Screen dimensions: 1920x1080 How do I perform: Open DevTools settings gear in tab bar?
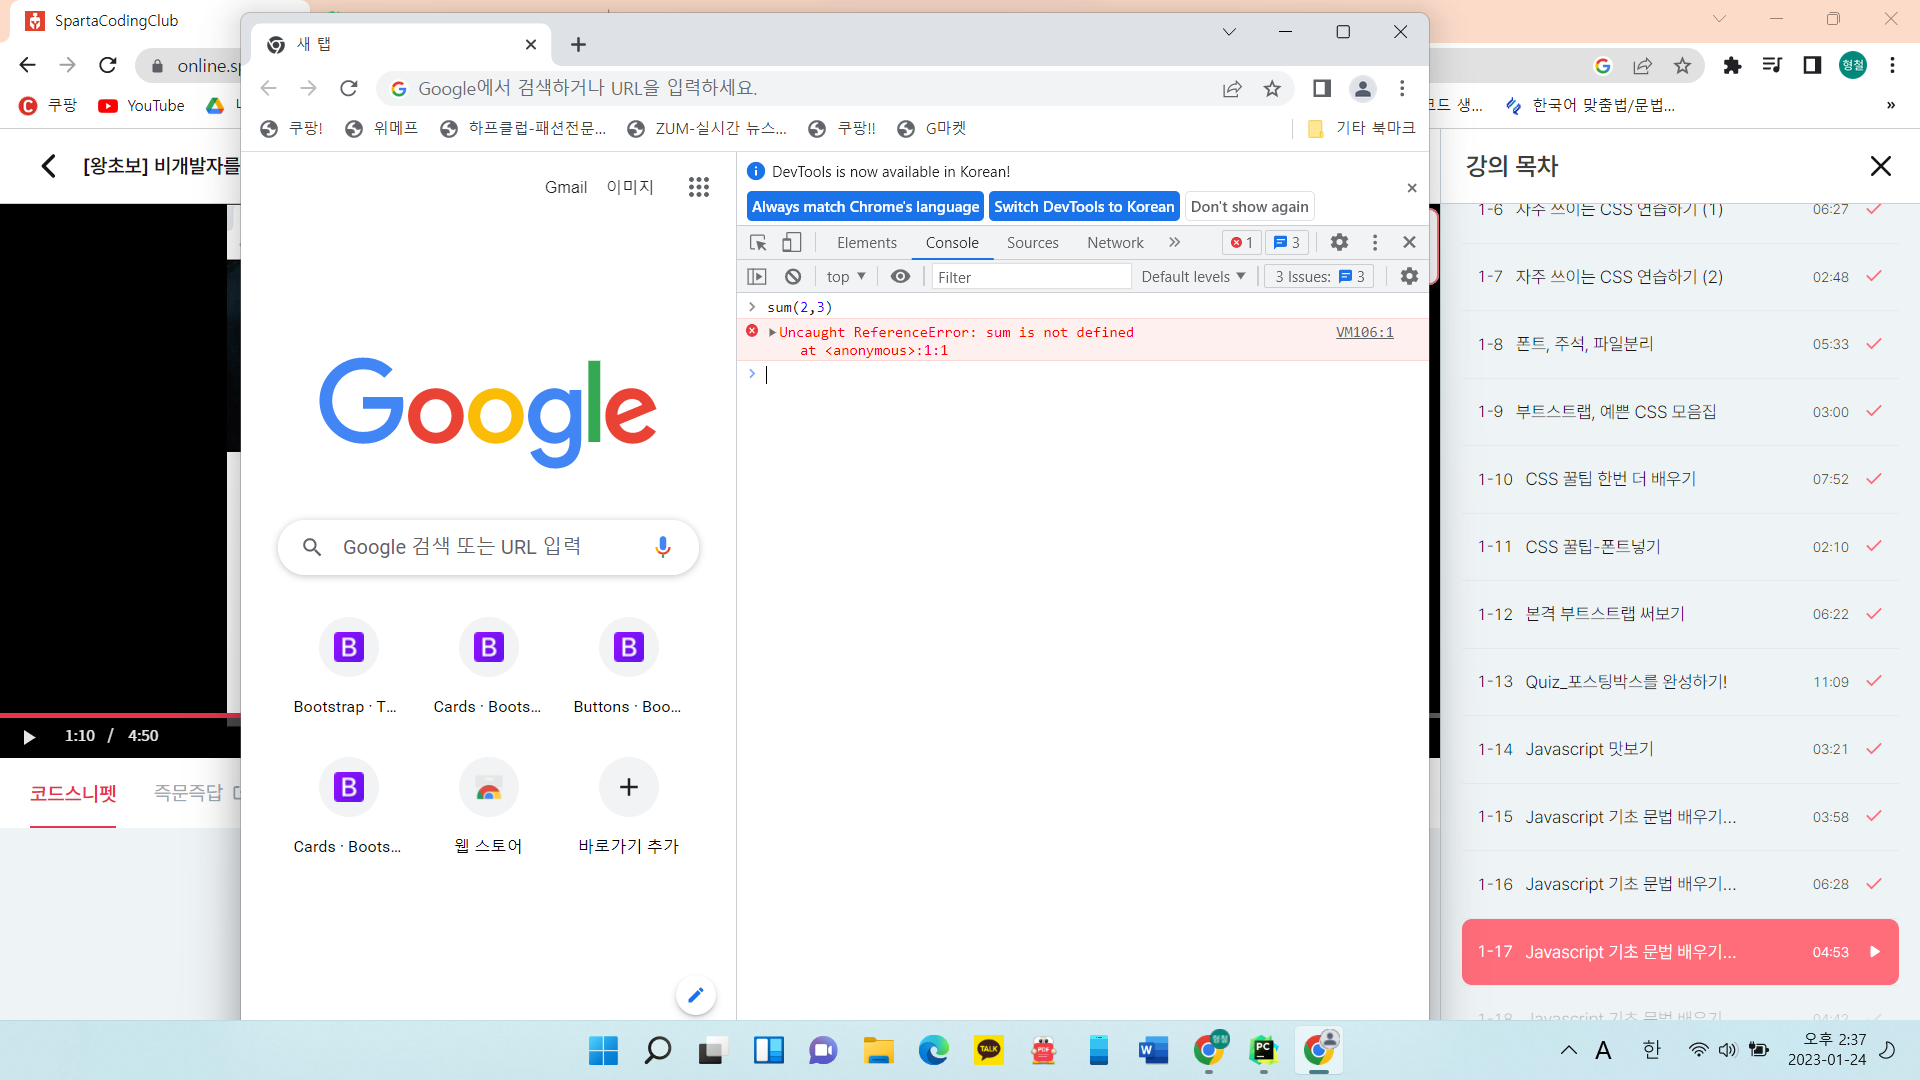pos(1339,242)
